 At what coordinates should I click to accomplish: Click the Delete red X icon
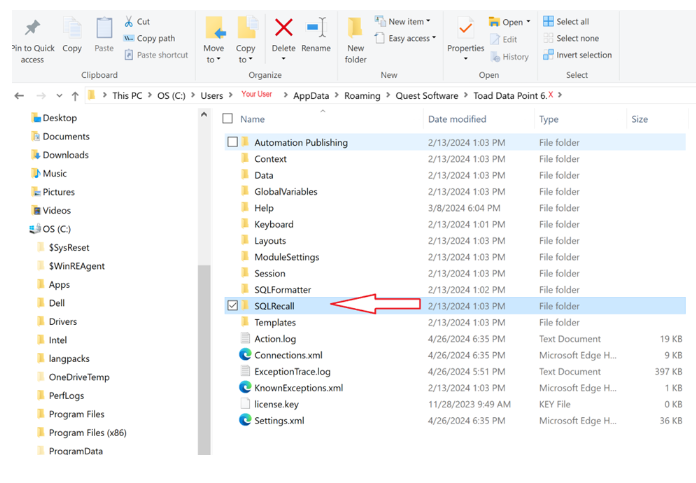(284, 28)
